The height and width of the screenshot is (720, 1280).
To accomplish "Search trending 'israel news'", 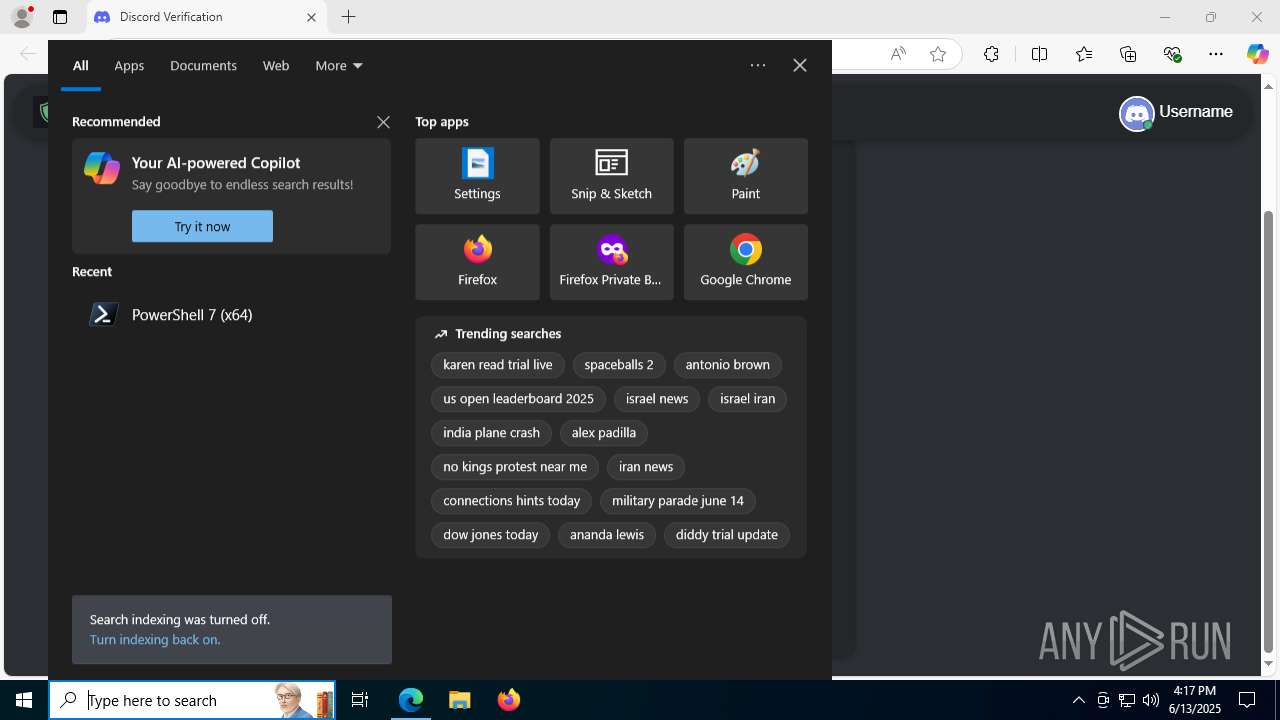I will pos(657,399).
